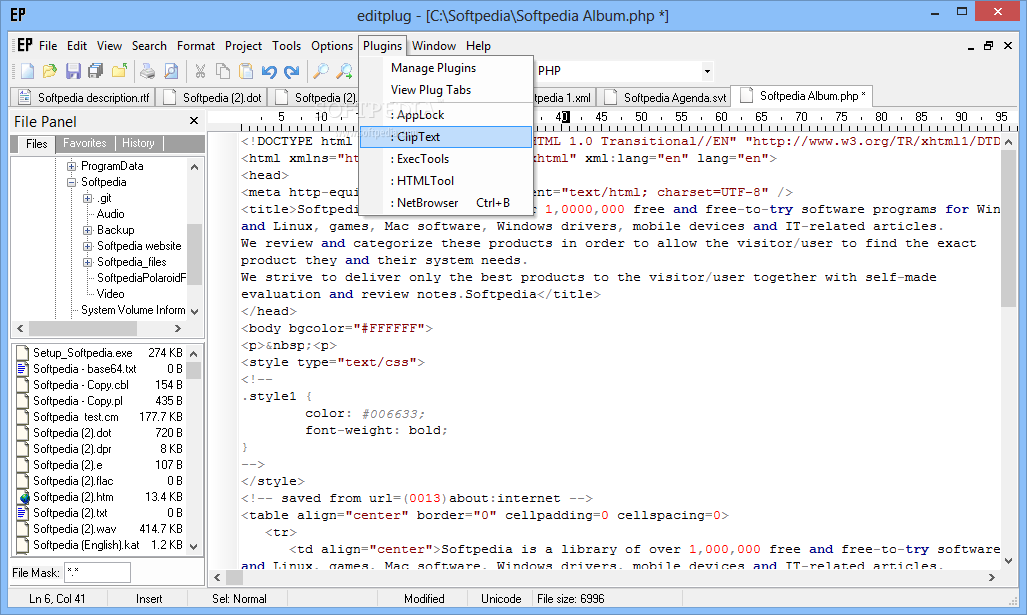
Task: Collapse the Softpedia folder node
Action: pos(71,182)
